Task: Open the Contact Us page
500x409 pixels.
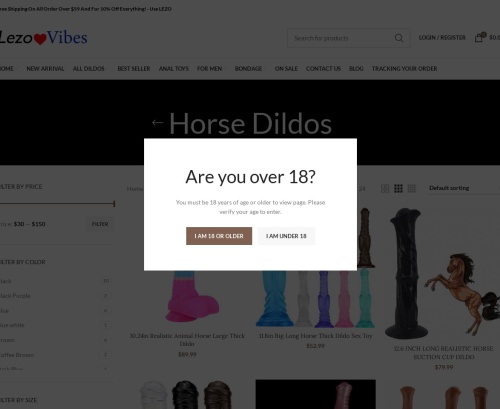Action: point(323,69)
